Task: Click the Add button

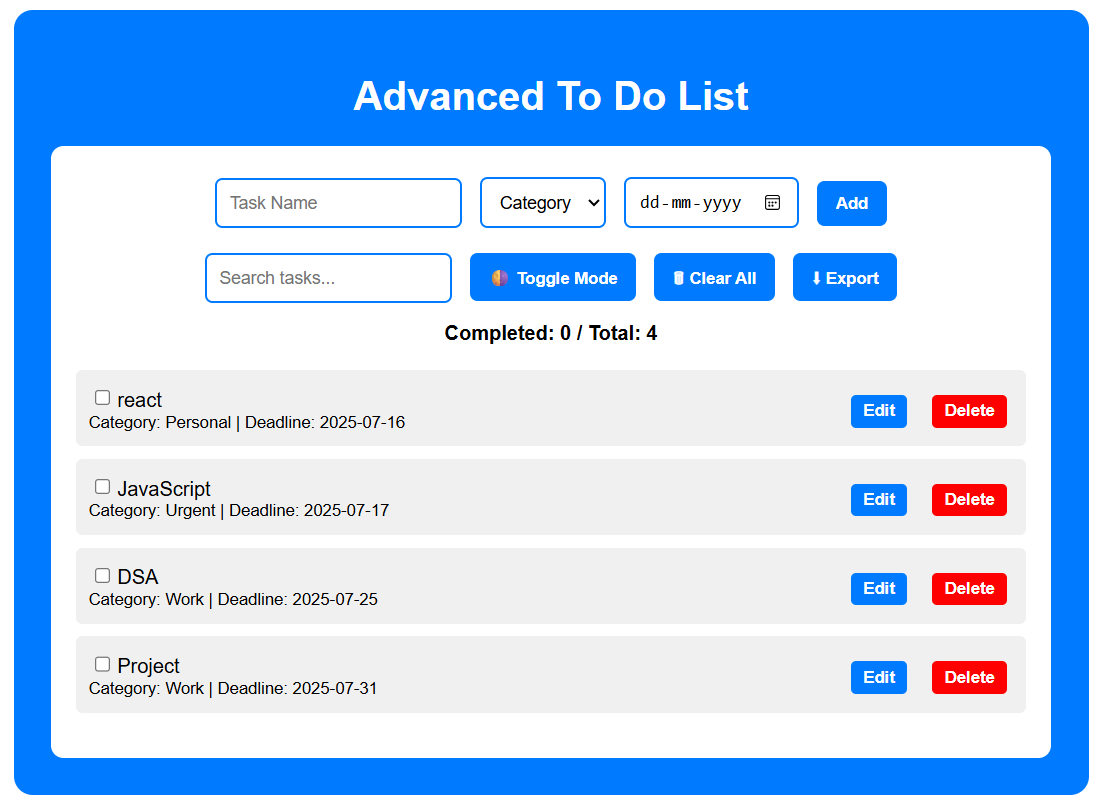Action: coord(851,203)
